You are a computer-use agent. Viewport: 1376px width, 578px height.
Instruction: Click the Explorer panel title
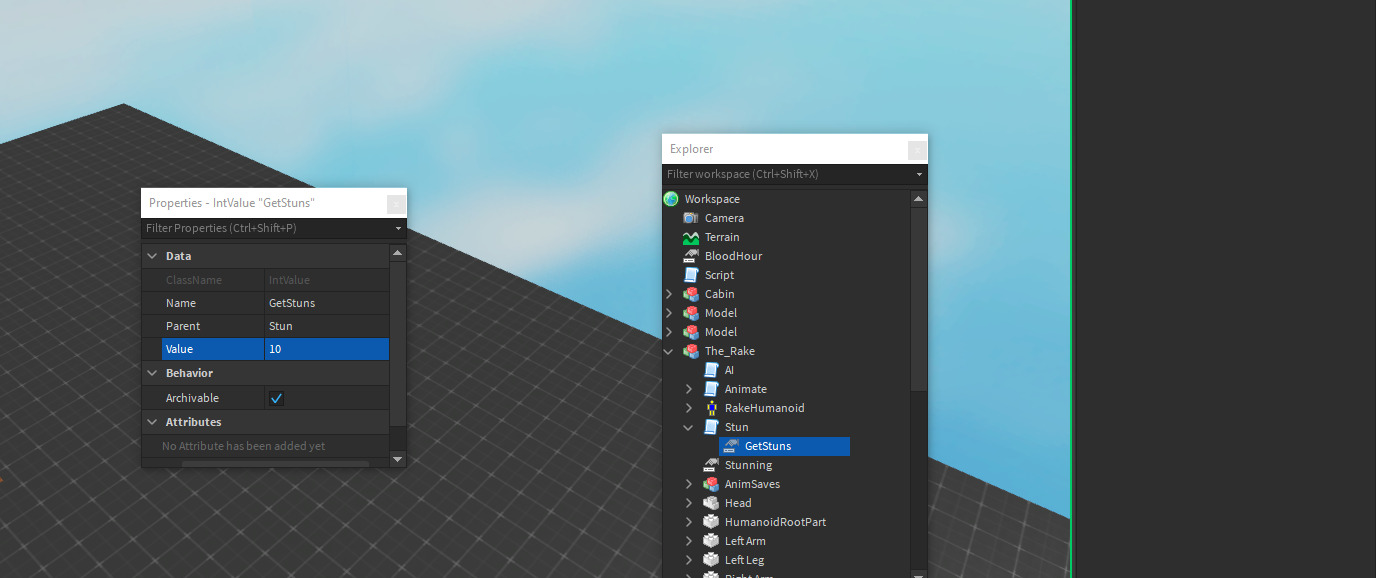pyautogui.click(x=692, y=149)
